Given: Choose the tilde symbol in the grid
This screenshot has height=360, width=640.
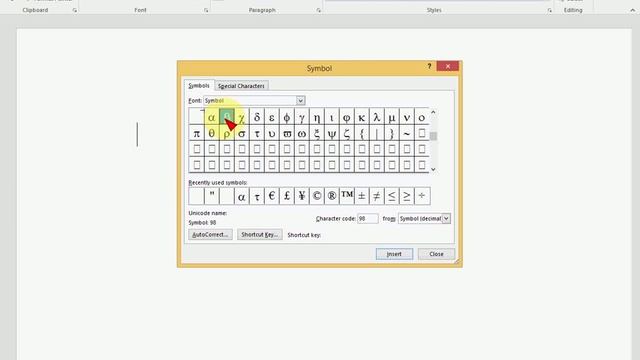Looking at the screenshot, I should tap(407, 133).
